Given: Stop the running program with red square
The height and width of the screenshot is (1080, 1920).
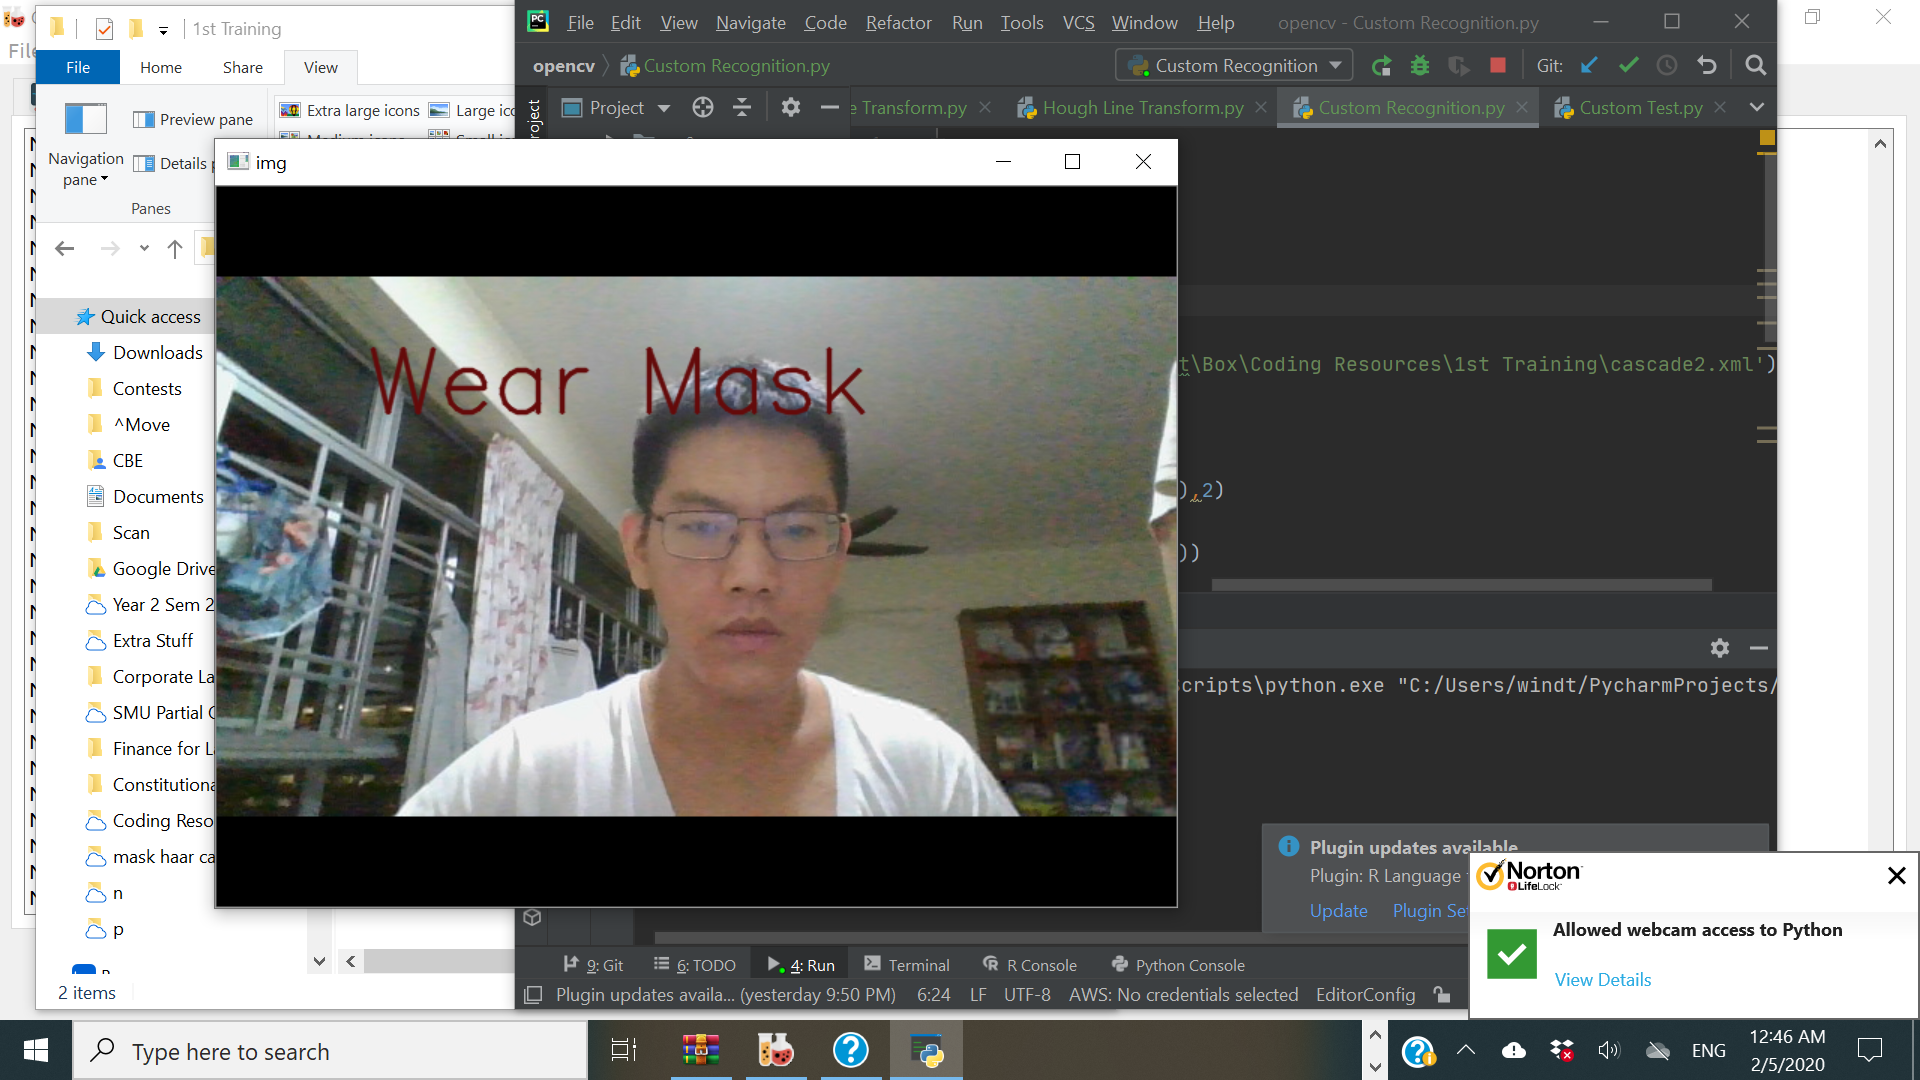Looking at the screenshot, I should (1497, 66).
